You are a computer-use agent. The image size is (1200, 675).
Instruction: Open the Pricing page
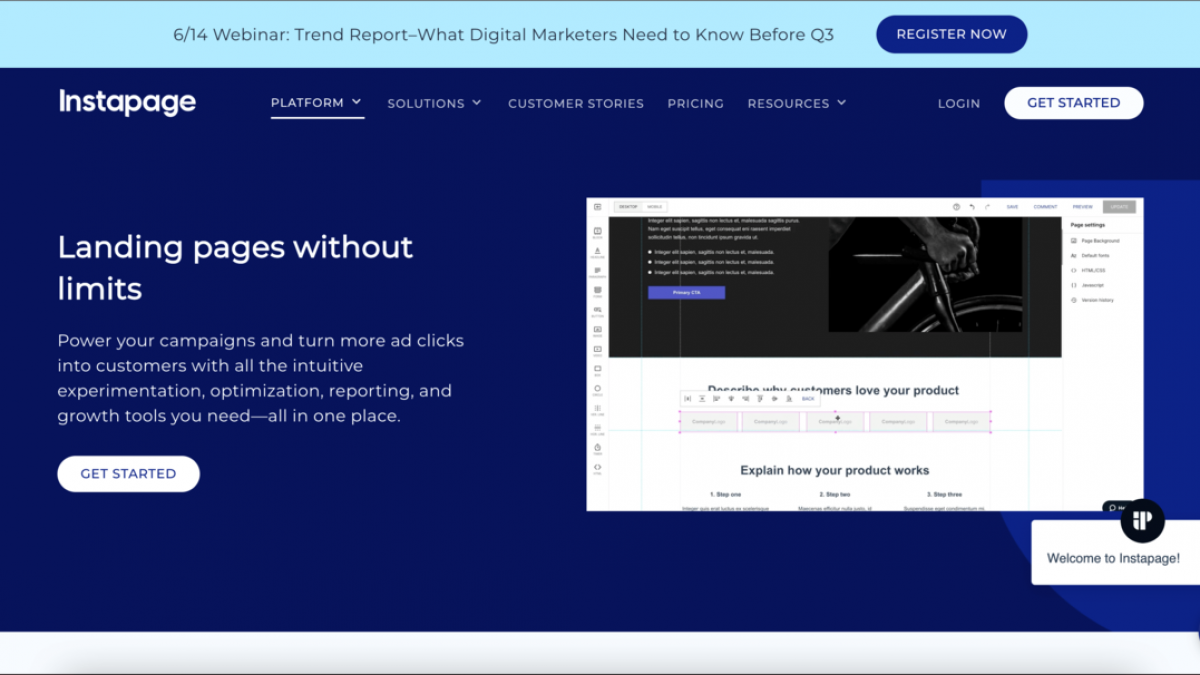click(696, 103)
